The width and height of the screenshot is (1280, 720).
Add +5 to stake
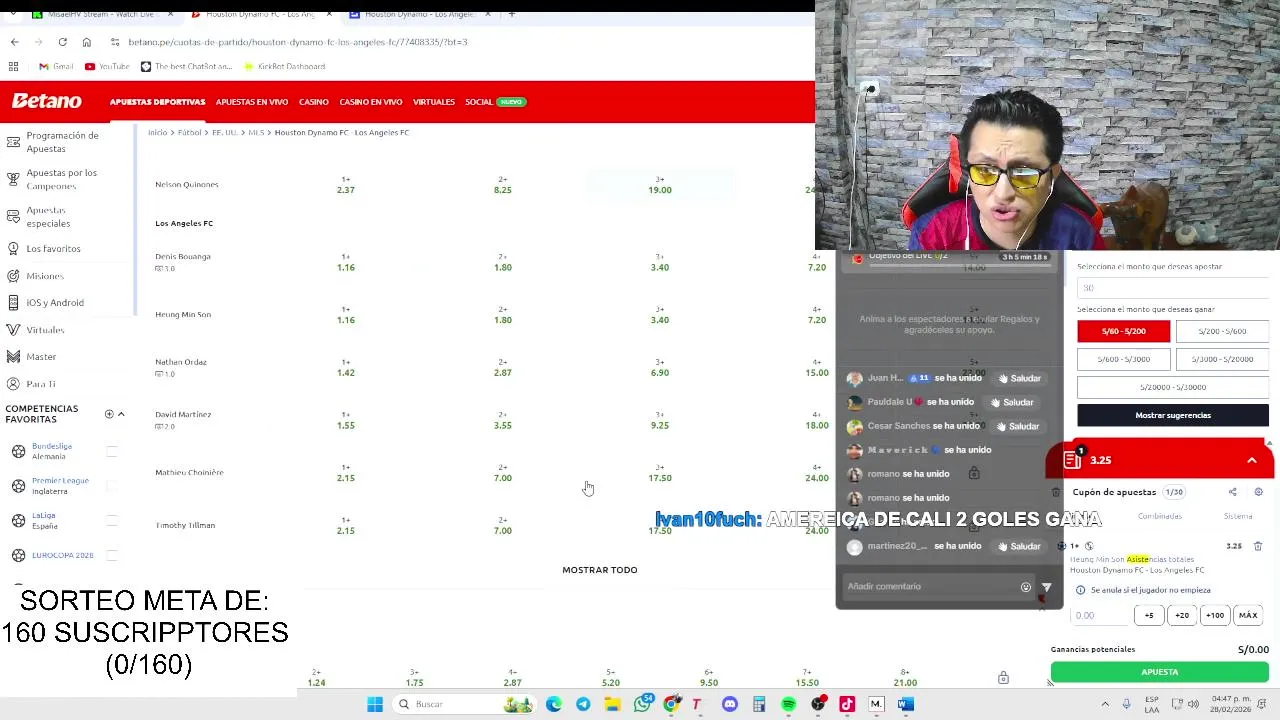1149,615
